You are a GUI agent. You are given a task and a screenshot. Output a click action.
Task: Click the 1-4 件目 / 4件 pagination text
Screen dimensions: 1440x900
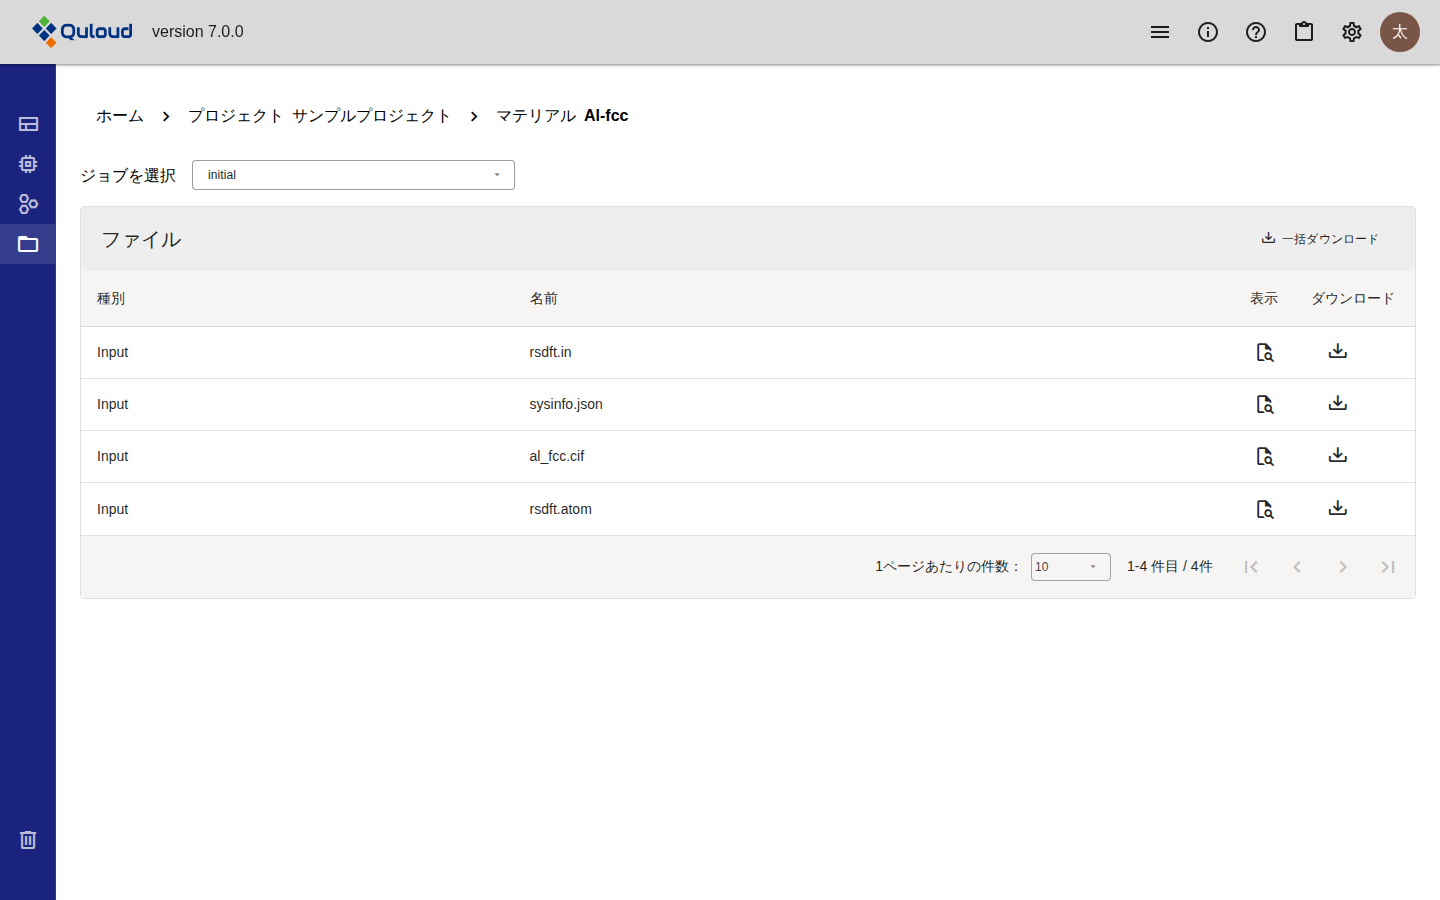click(1170, 567)
